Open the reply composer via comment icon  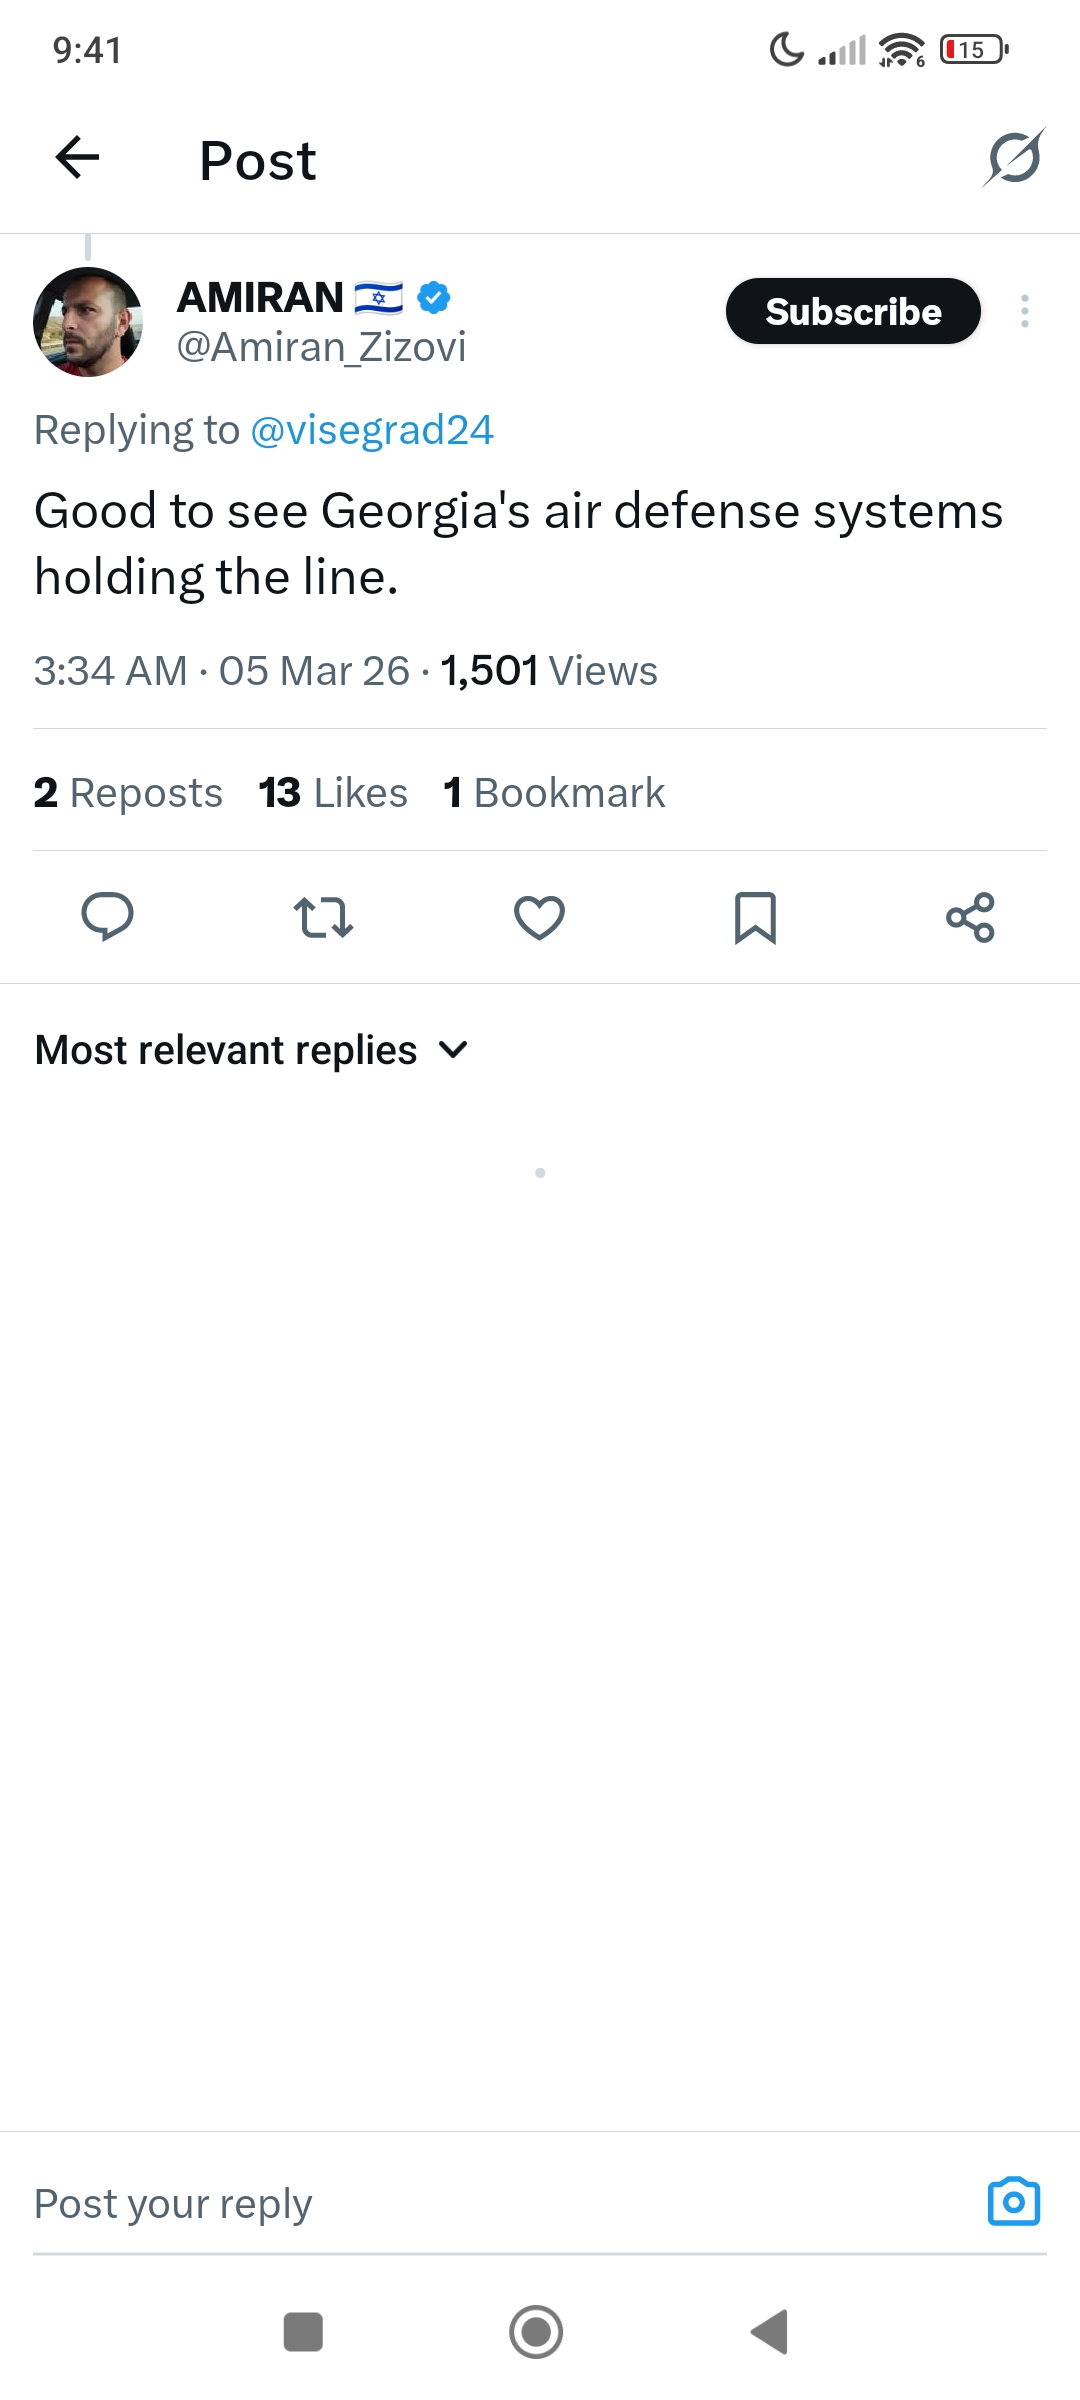(108, 918)
